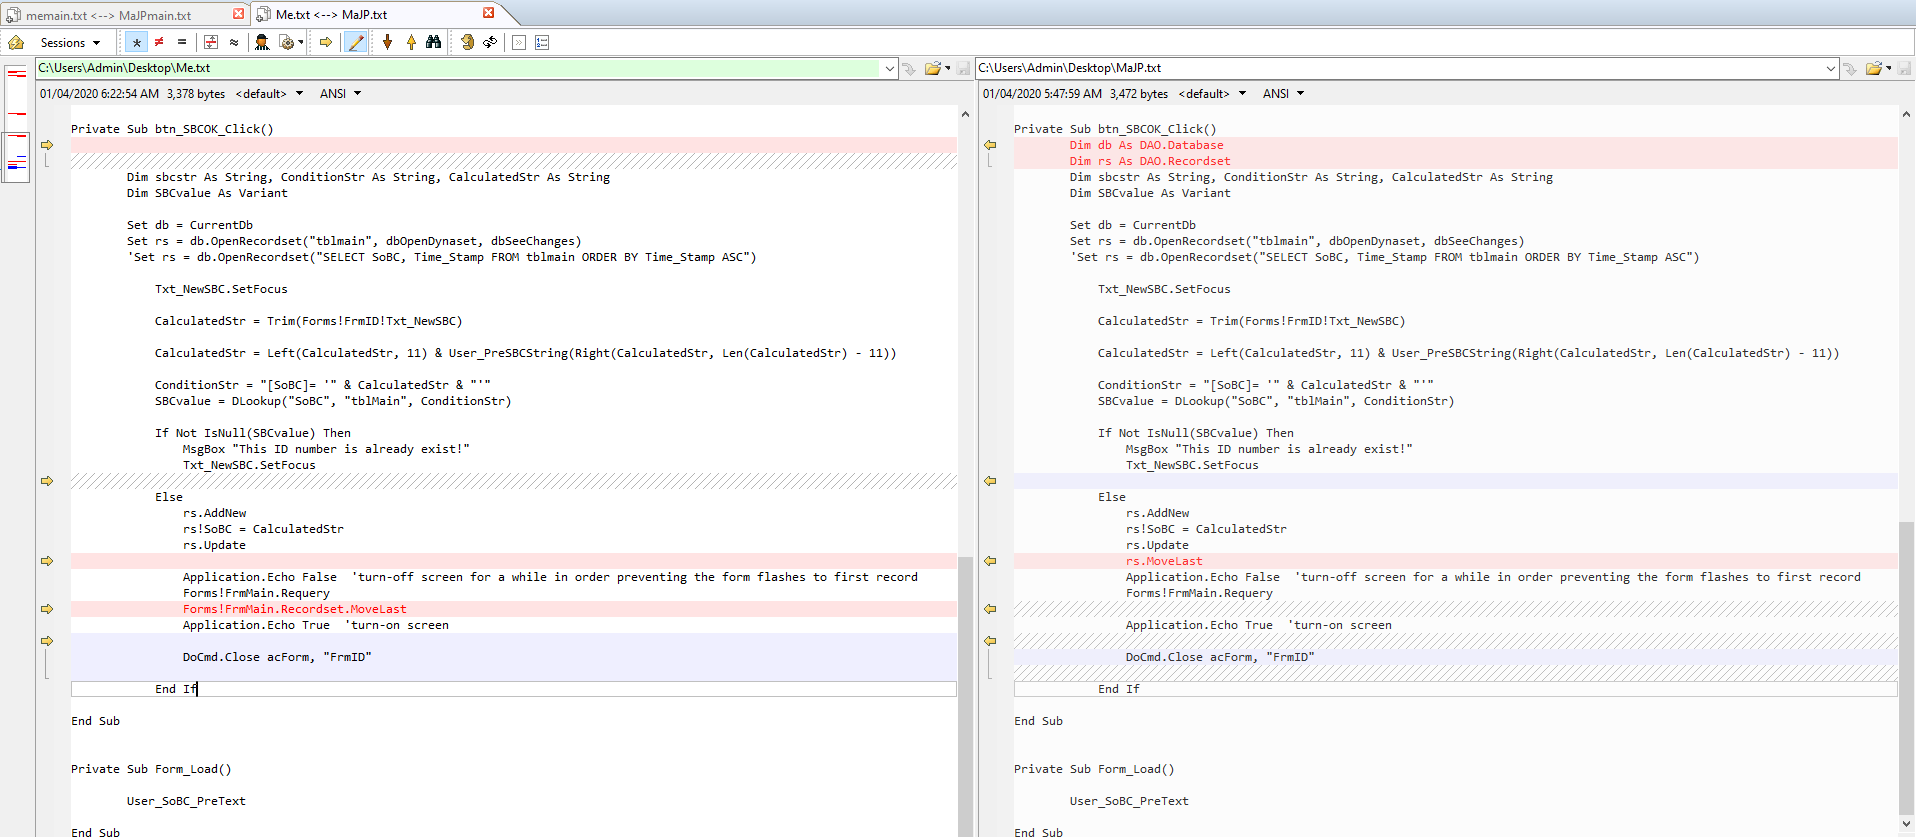Image resolution: width=1916 pixels, height=837 pixels.
Task: Open the Rules referee icon
Action: tap(262, 42)
